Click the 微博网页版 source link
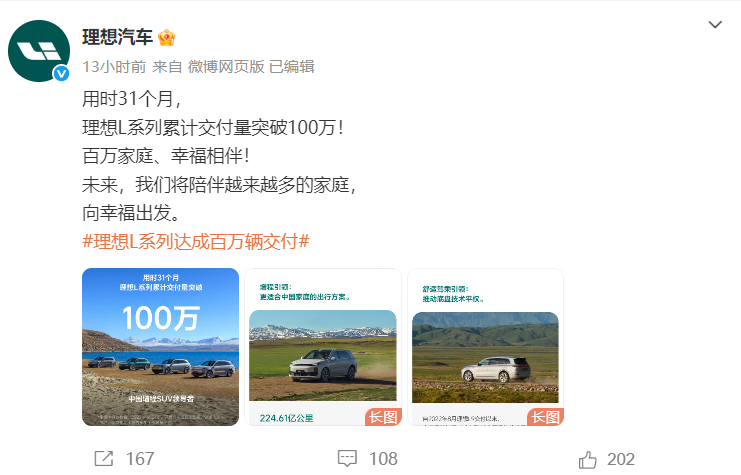Screen dimensions: 741x475 (226, 67)
